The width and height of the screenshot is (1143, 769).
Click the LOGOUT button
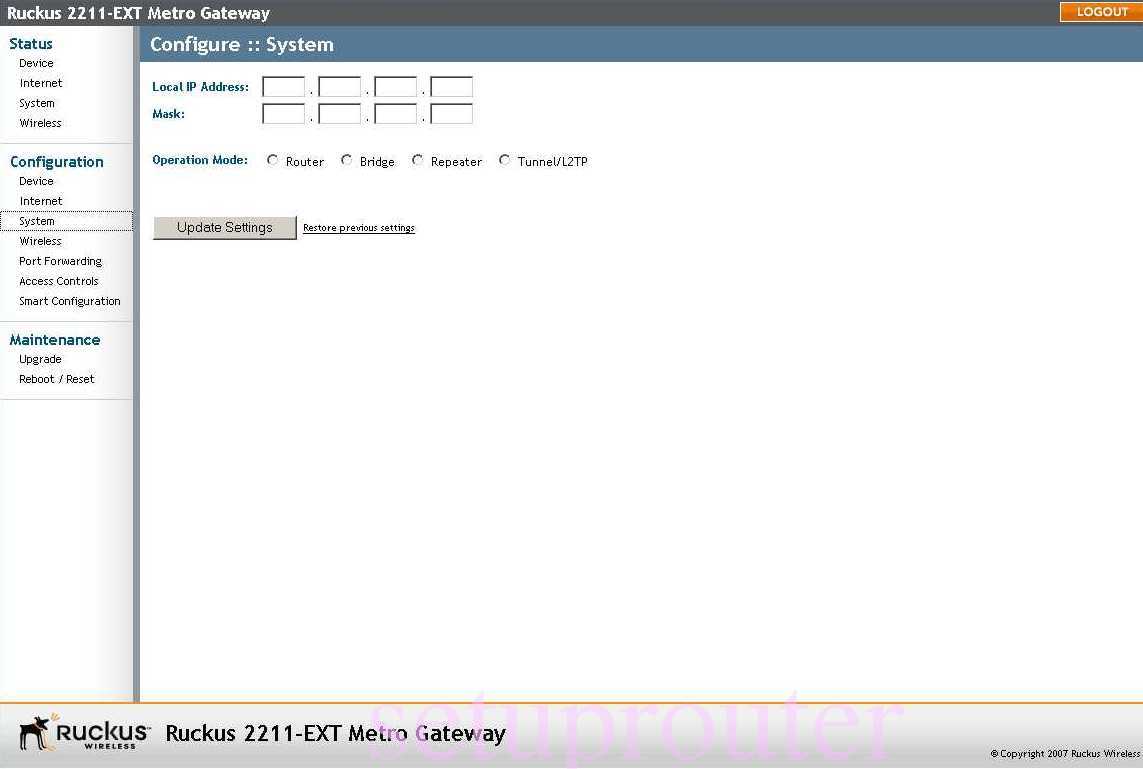tap(1100, 12)
